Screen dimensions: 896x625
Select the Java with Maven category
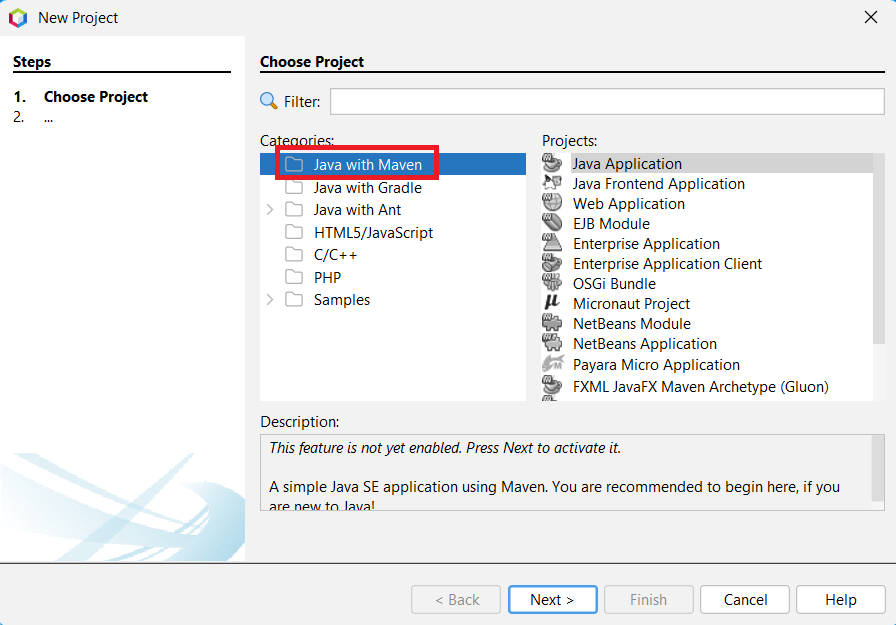click(367, 165)
